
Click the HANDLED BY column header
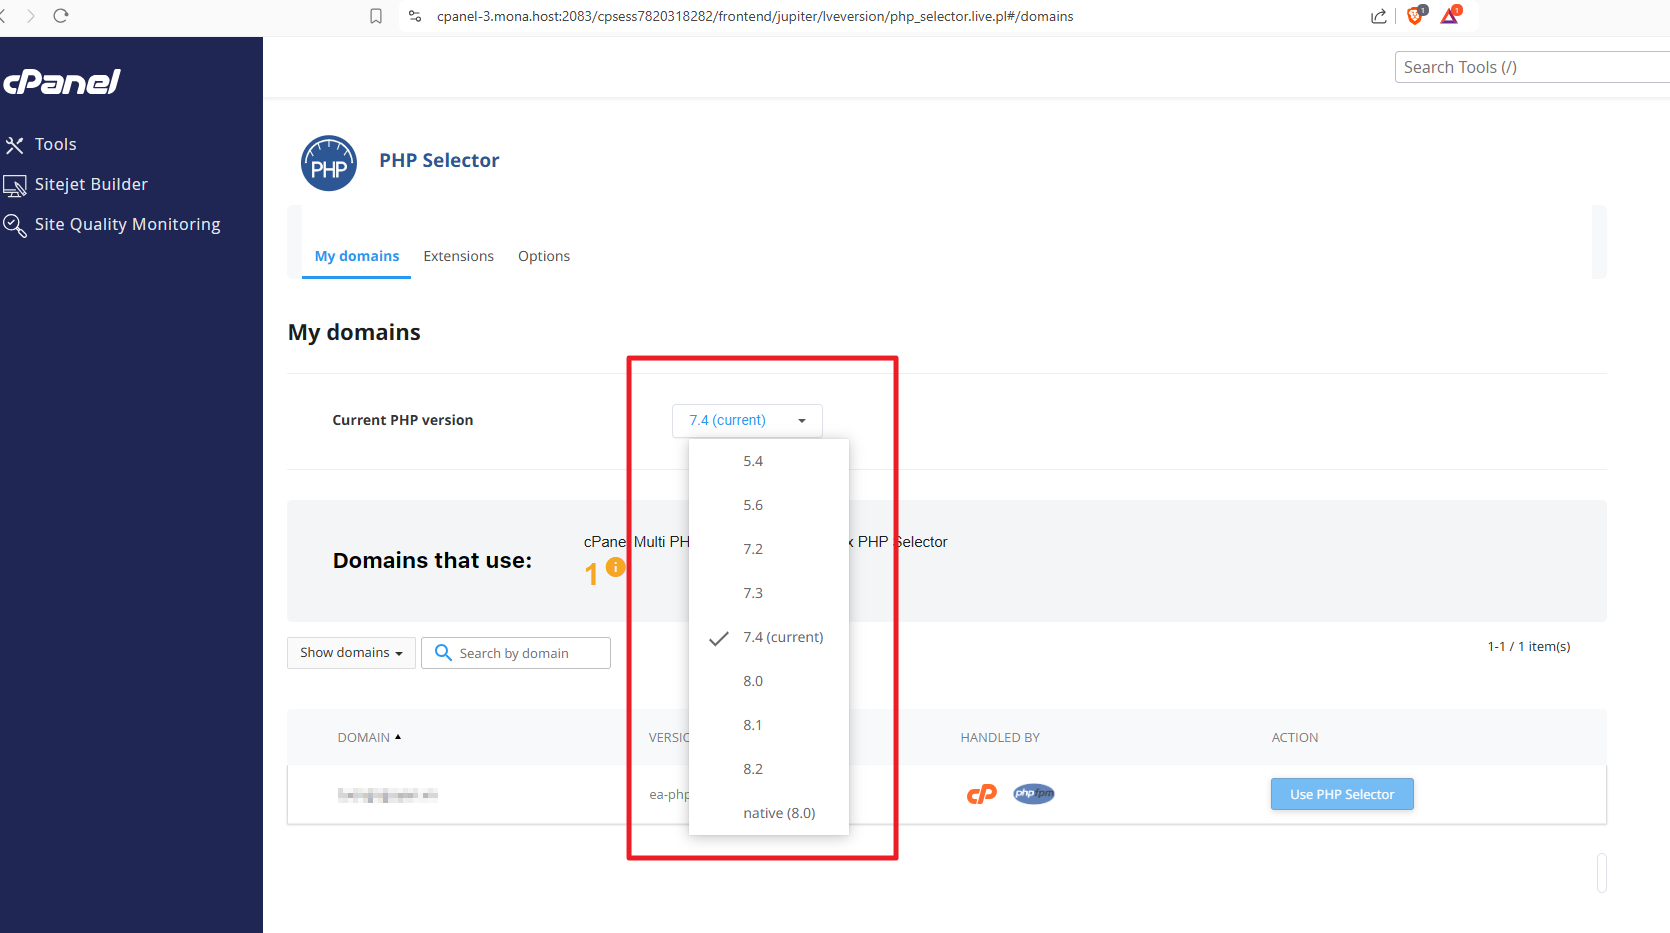click(x=1000, y=738)
